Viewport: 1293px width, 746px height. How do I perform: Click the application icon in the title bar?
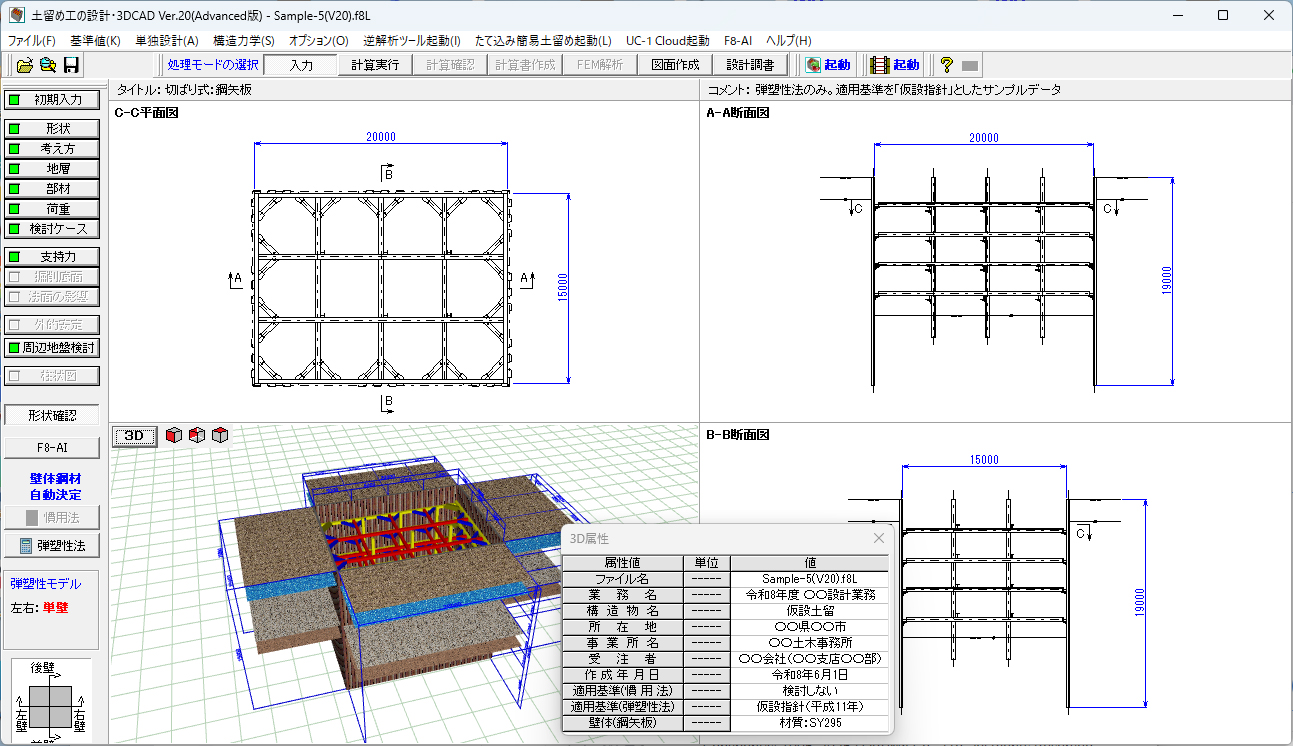tap(17, 15)
